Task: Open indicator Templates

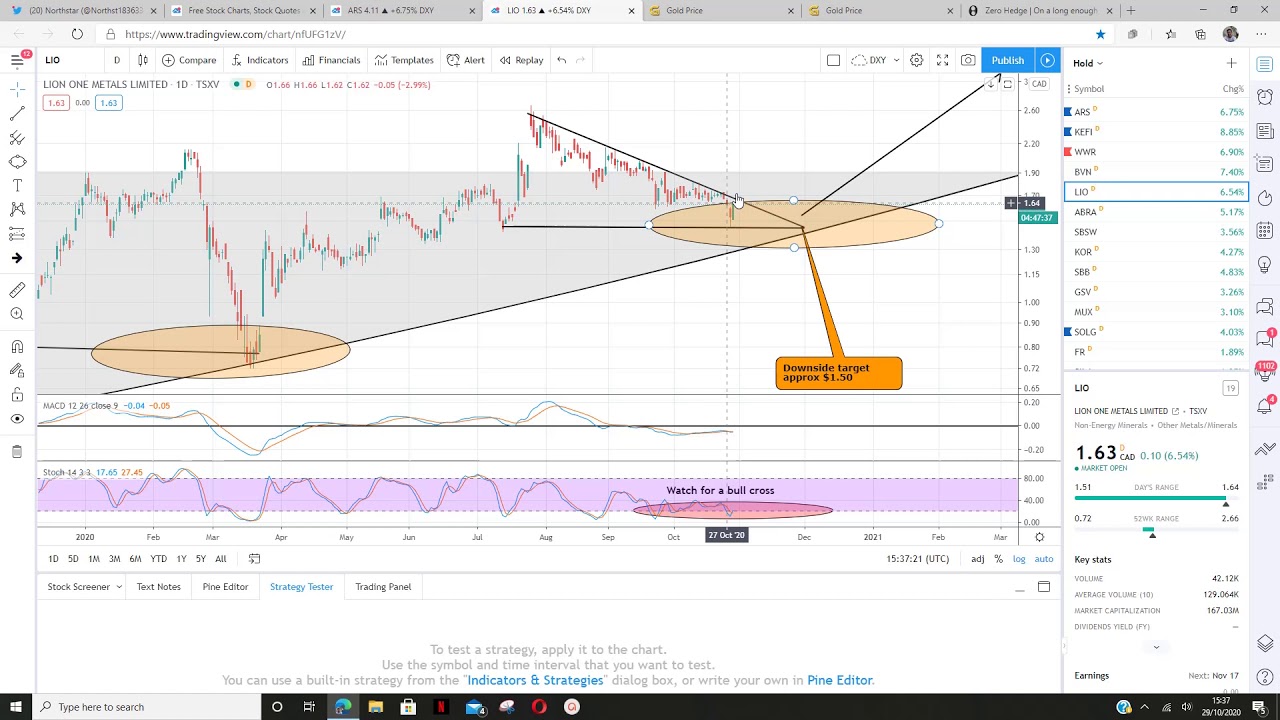Action: point(404,60)
